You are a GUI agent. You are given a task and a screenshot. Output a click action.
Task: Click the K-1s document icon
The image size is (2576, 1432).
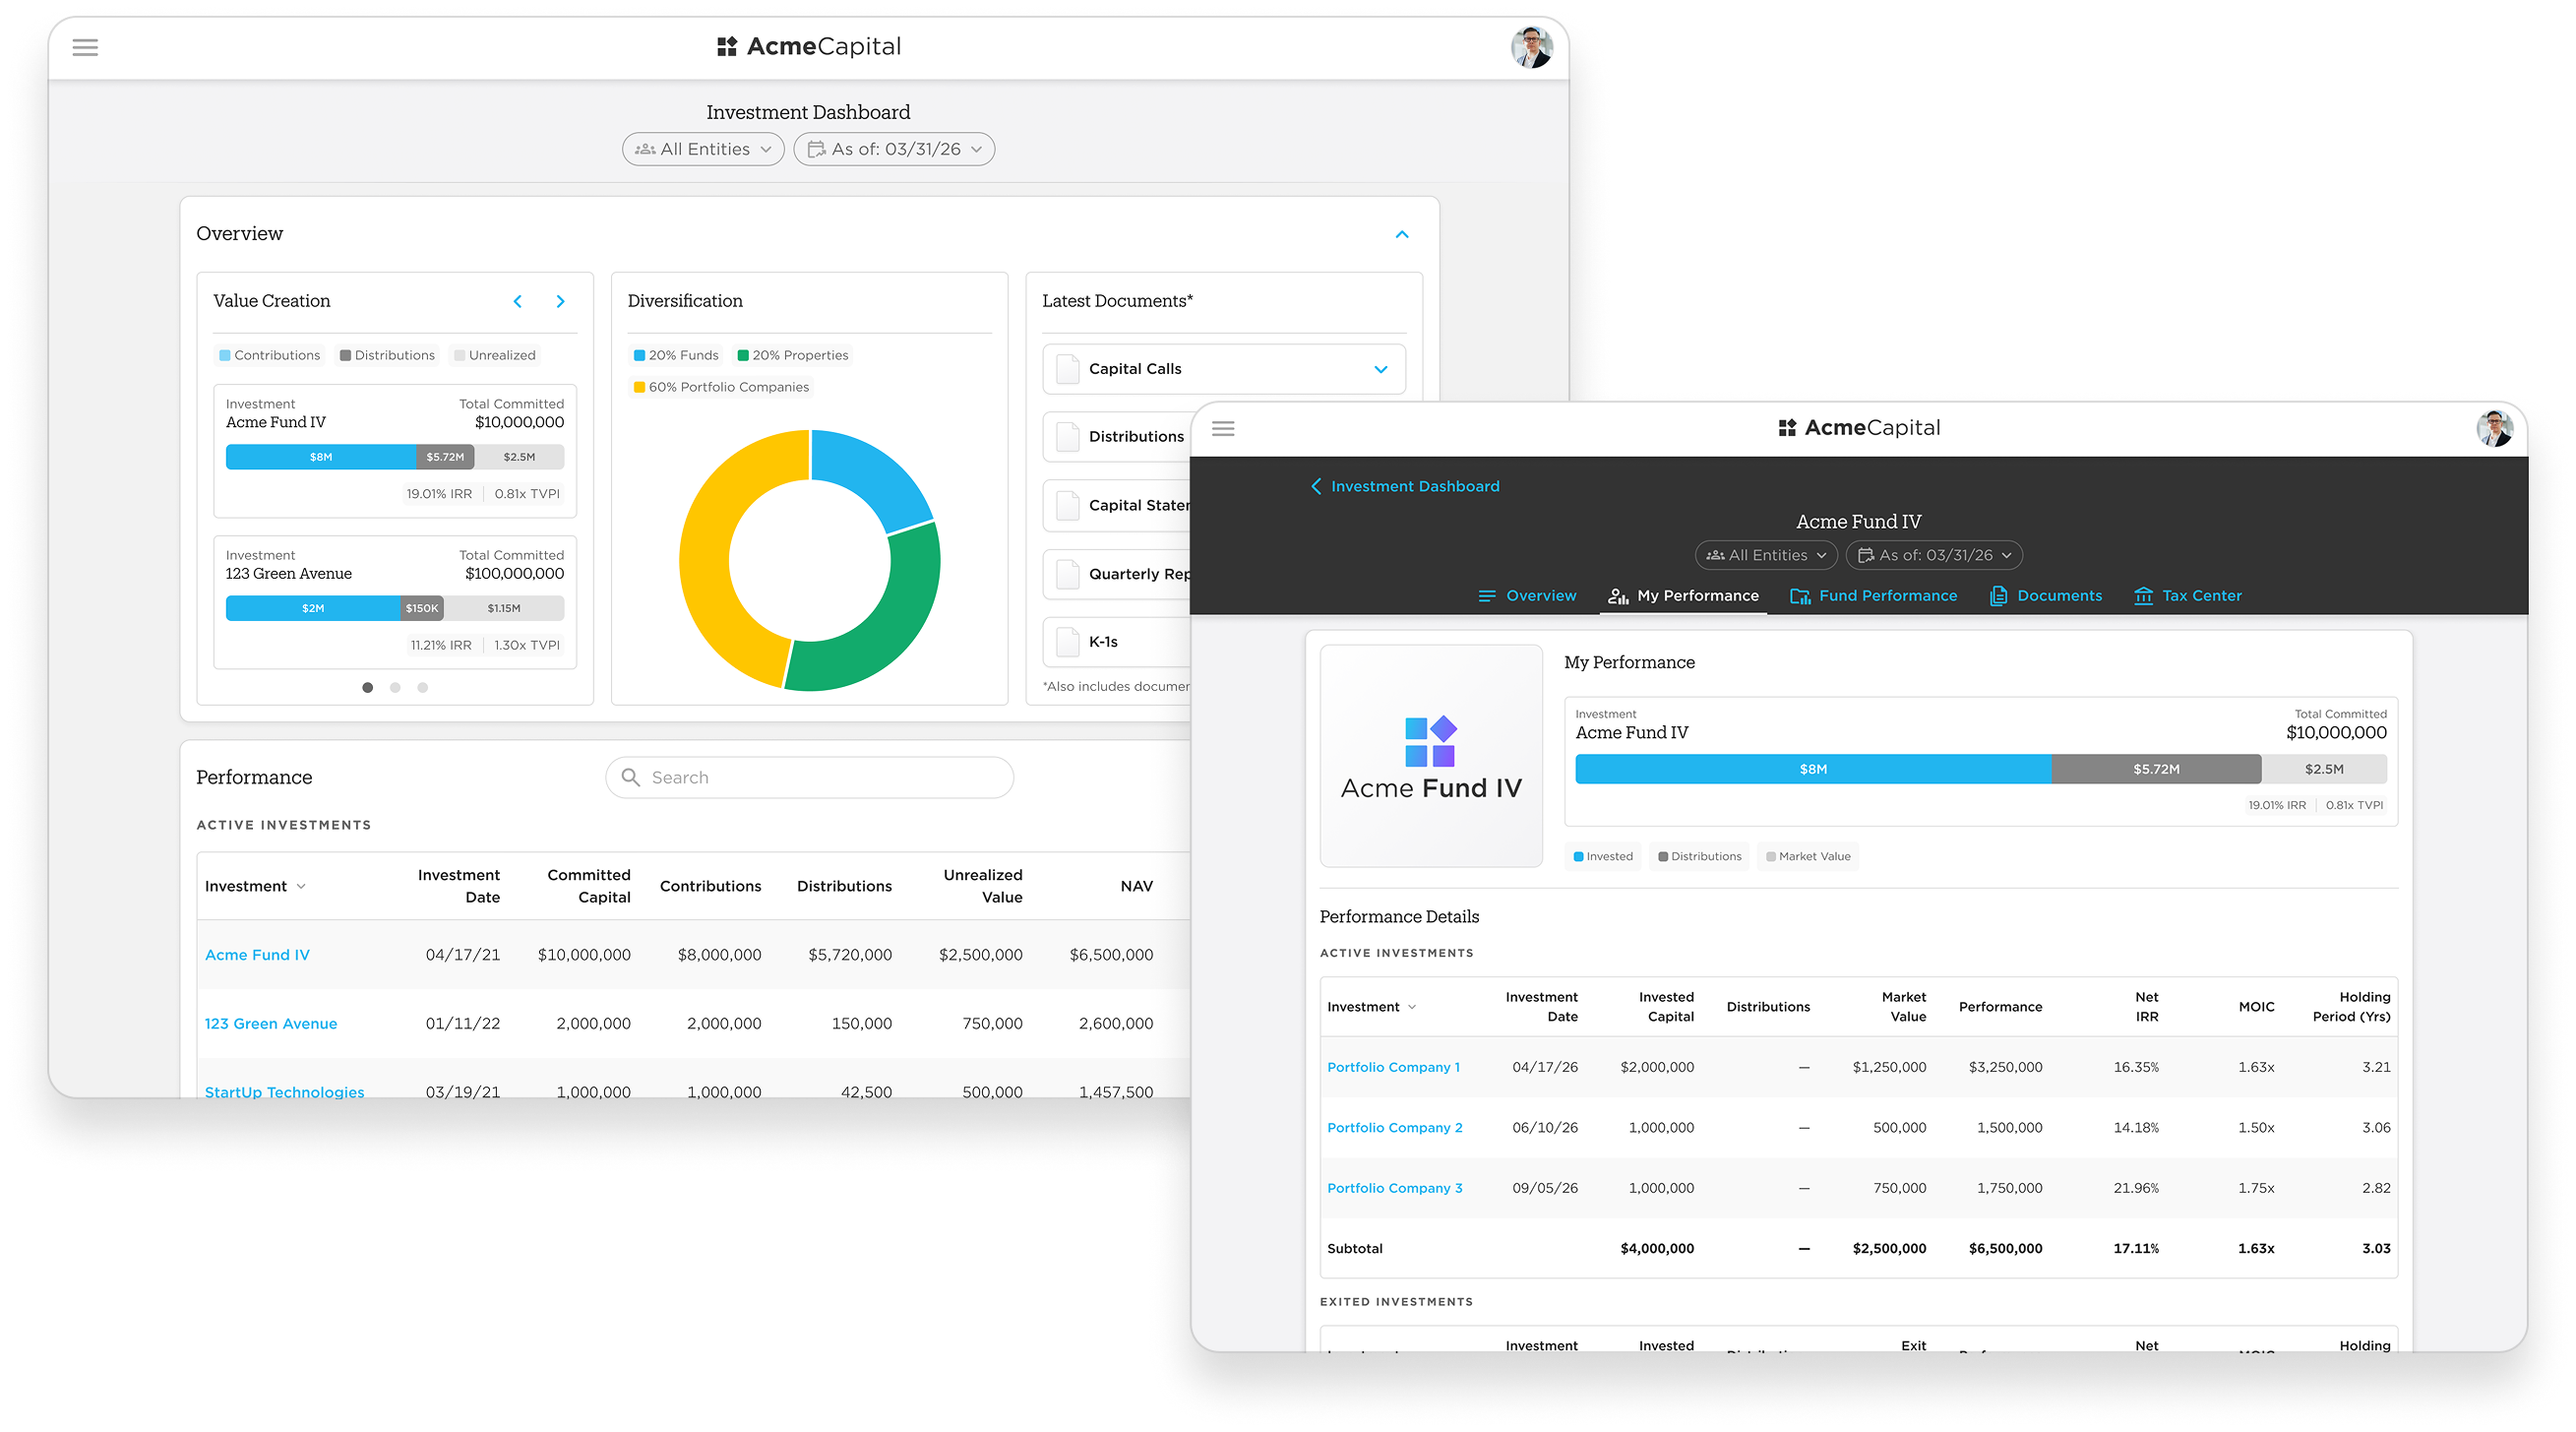pos(1068,642)
